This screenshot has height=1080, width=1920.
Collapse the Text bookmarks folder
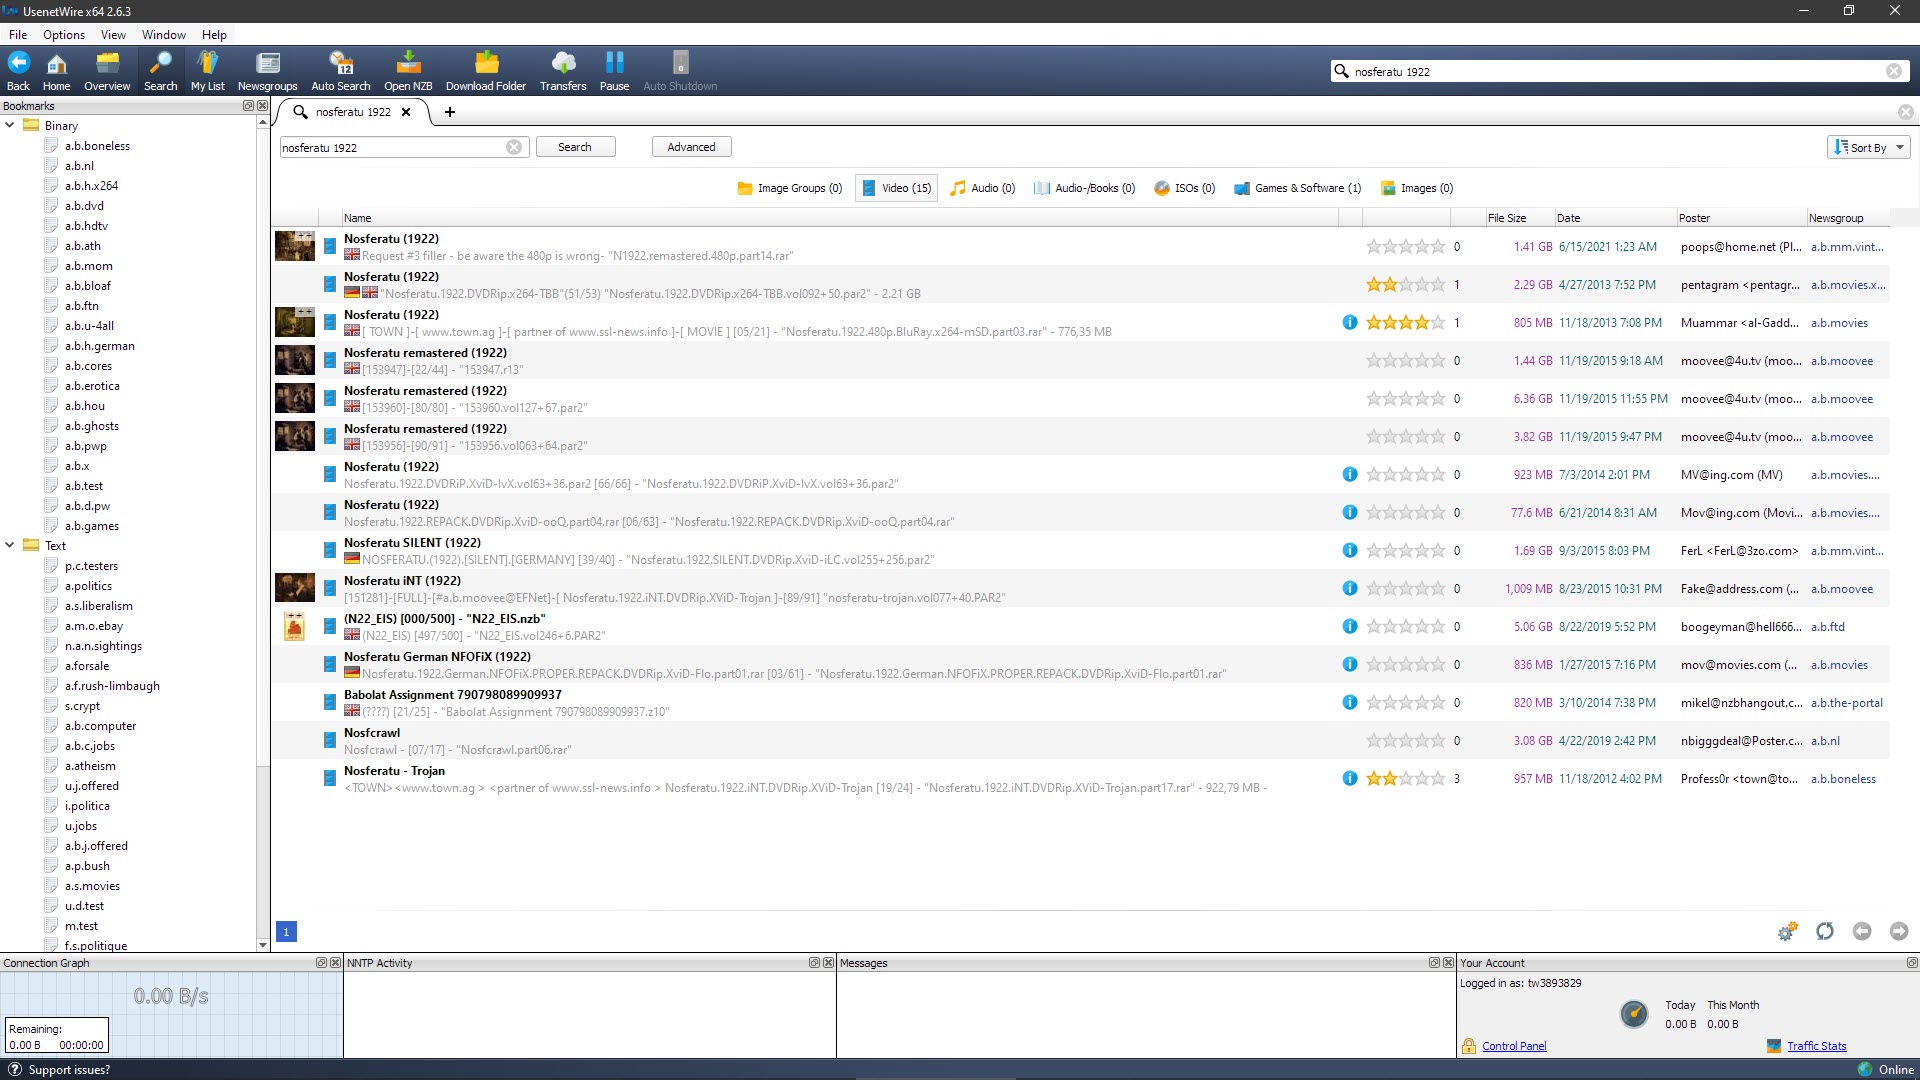pyautogui.click(x=10, y=545)
